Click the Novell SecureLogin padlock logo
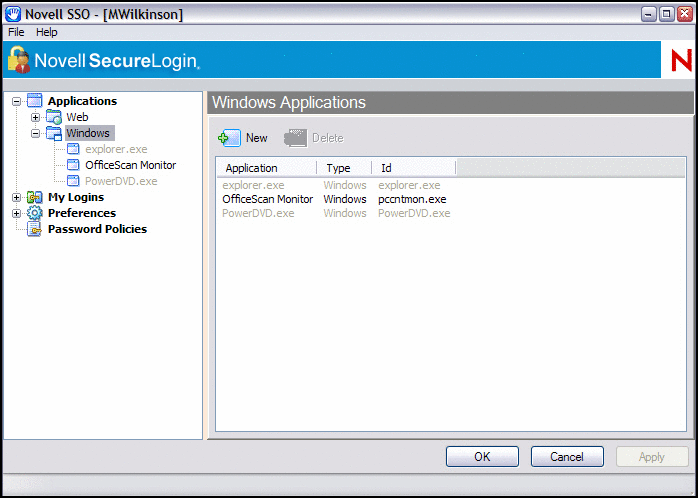 [19, 59]
